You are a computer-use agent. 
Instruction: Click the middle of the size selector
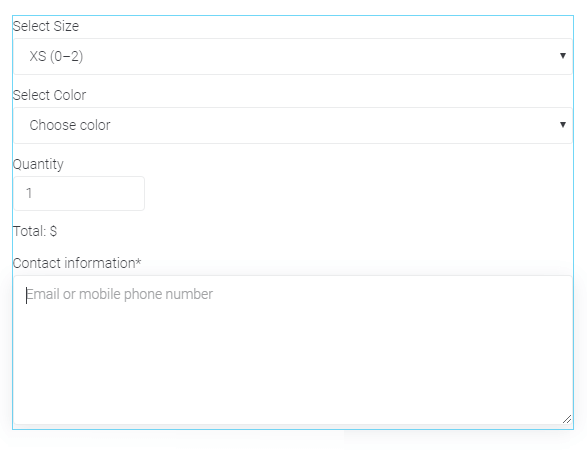[293, 57]
